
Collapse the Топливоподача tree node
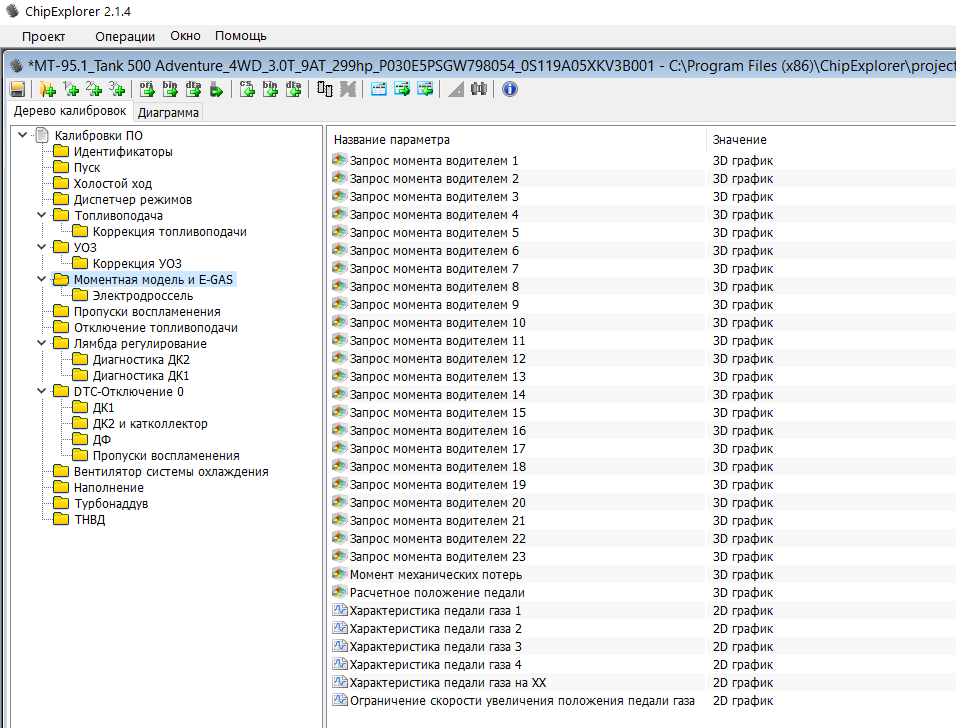[x=41, y=215]
